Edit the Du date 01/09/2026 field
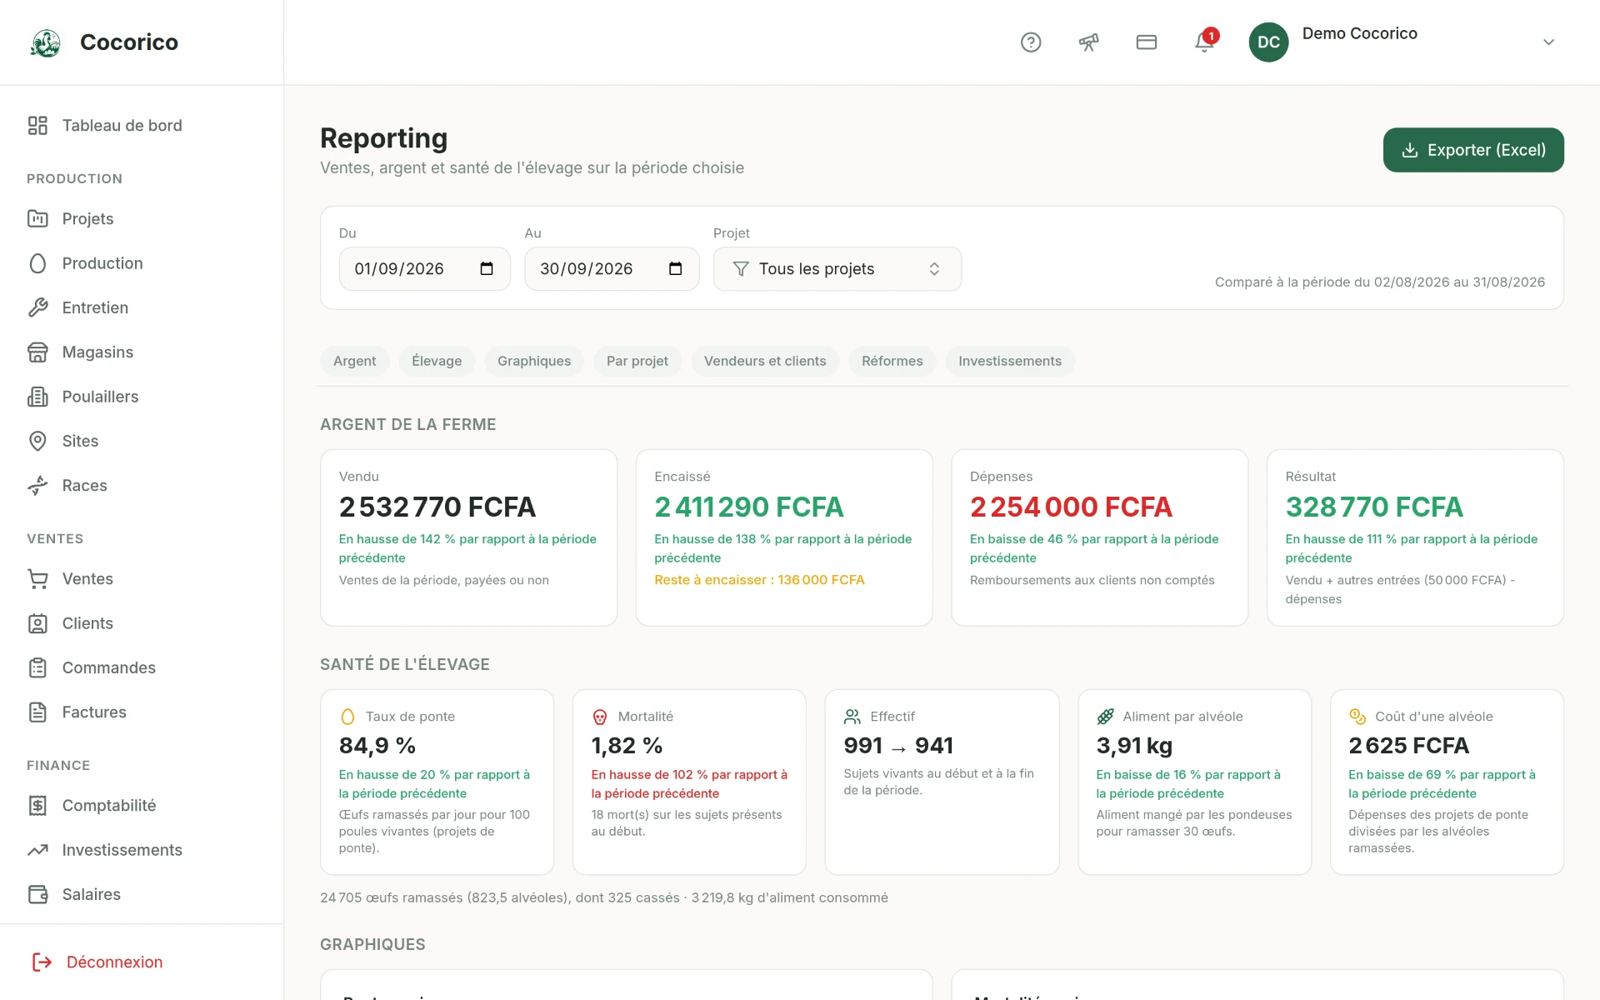Image resolution: width=1600 pixels, height=1000 pixels. point(424,269)
